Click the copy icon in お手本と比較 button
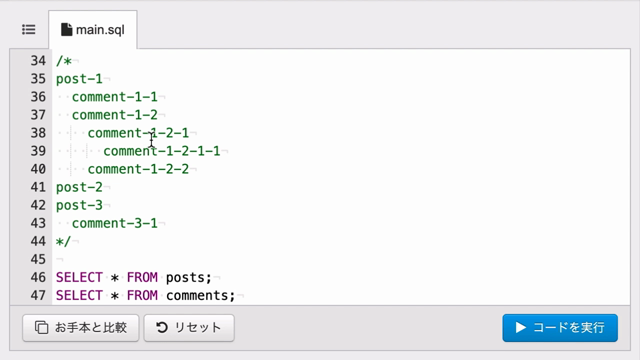Screen dimensions: 640x360 (41, 327)
